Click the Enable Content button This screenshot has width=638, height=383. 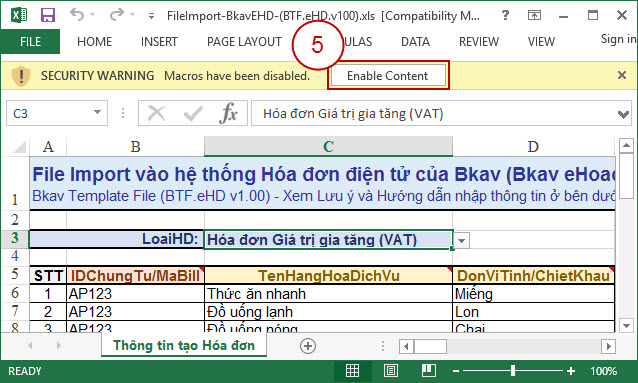tap(388, 76)
